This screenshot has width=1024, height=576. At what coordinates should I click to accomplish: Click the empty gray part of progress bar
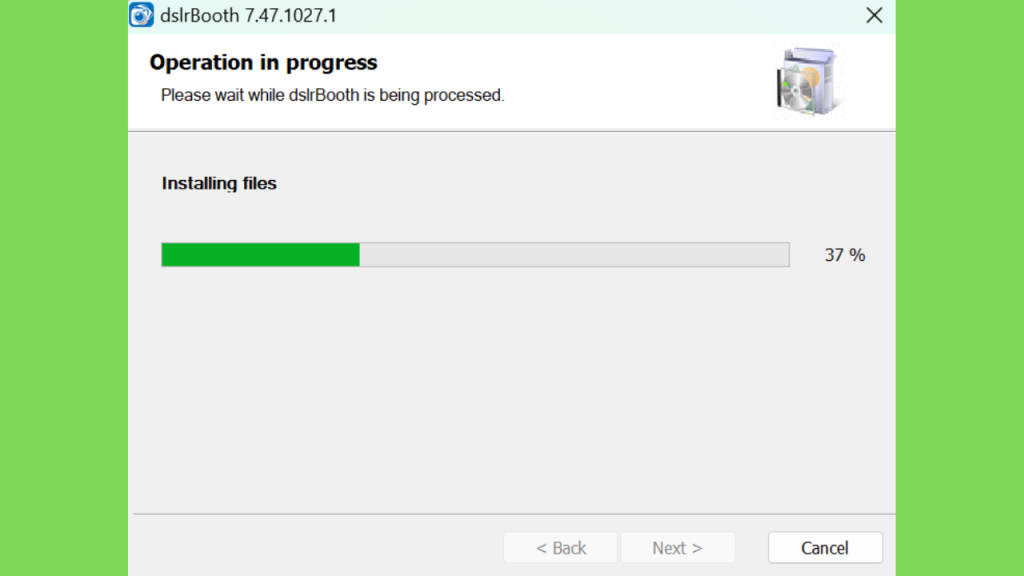[x=574, y=255]
